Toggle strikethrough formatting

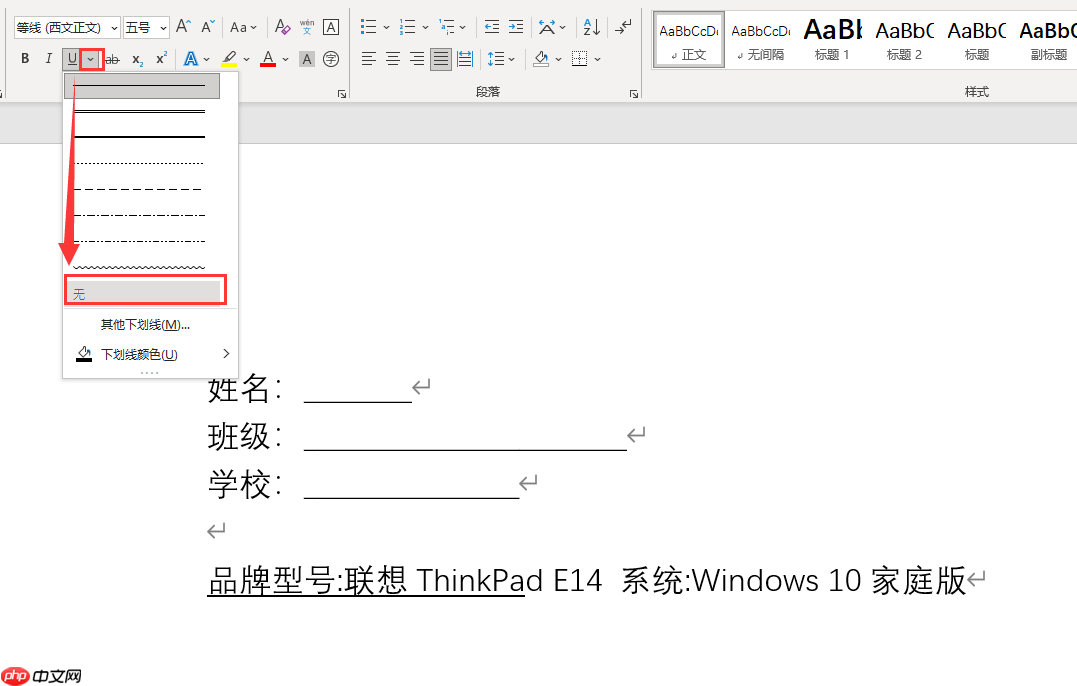(112, 60)
